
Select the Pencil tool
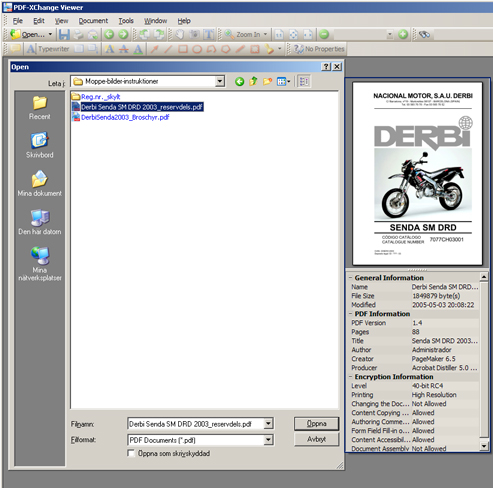[240, 49]
